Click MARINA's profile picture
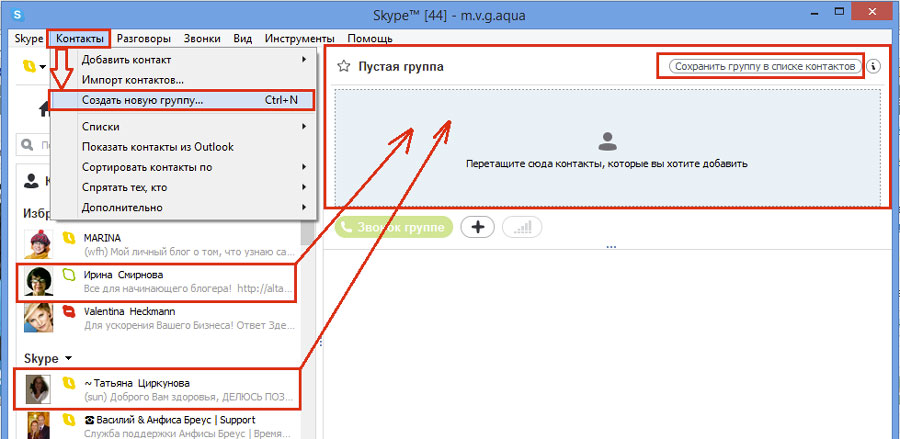Image resolution: width=900 pixels, height=439 pixels. [38, 245]
